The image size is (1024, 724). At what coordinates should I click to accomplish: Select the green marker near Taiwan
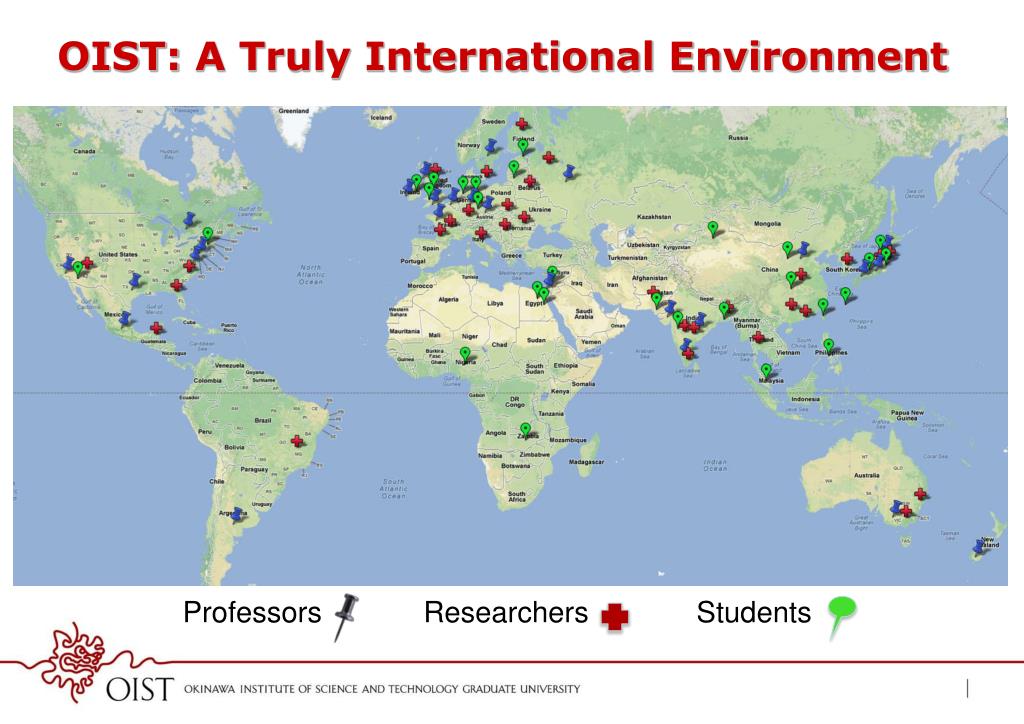[823, 306]
